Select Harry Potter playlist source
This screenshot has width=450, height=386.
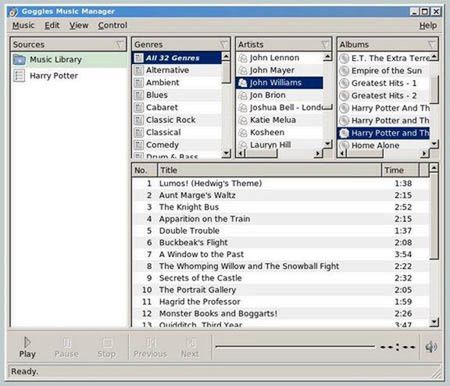pyautogui.click(x=69, y=76)
